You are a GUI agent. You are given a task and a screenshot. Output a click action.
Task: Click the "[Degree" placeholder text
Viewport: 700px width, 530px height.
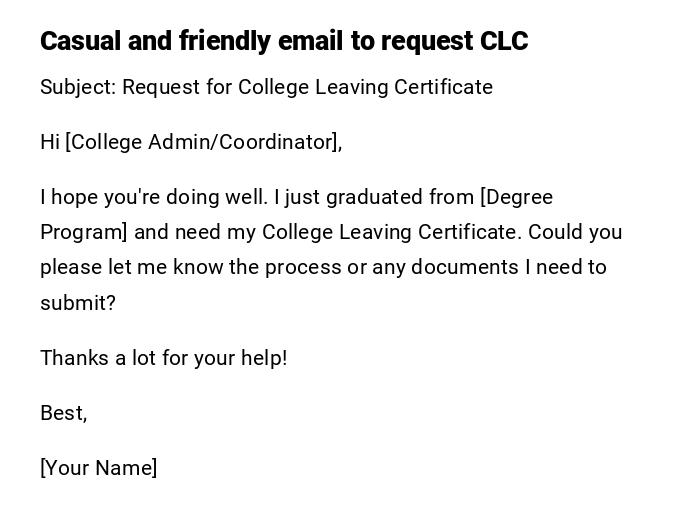516,197
